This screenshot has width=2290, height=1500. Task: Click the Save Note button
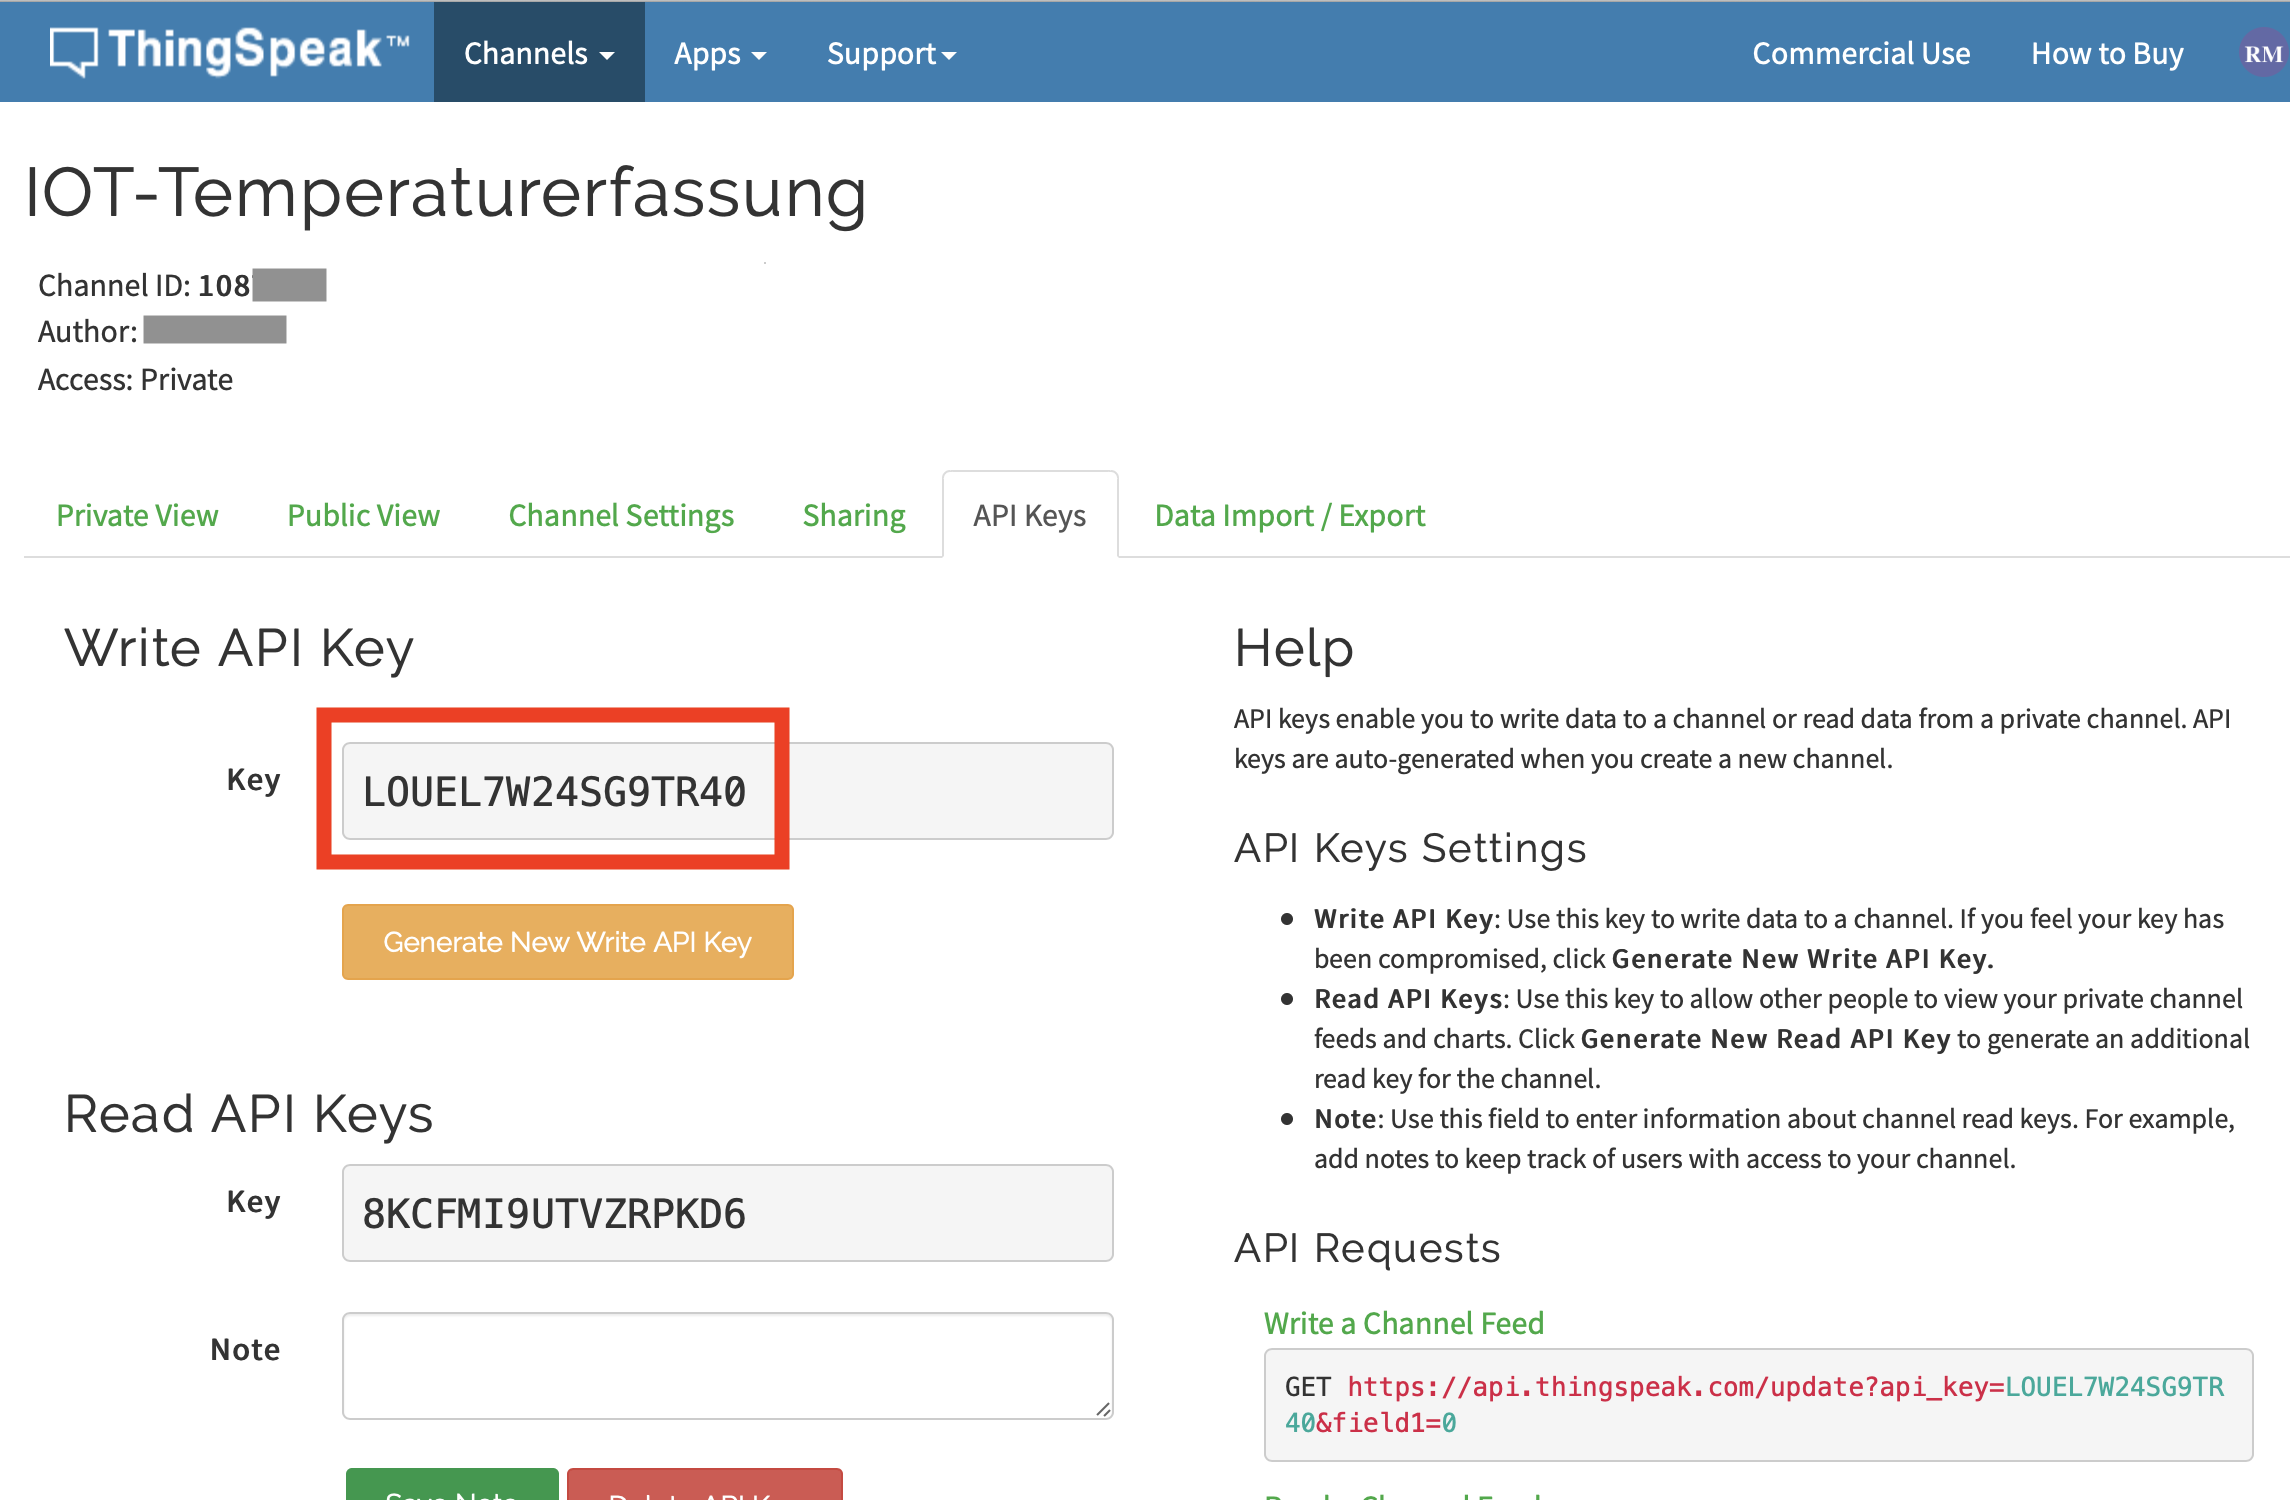pyautogui.click(x=451, y=1492)
